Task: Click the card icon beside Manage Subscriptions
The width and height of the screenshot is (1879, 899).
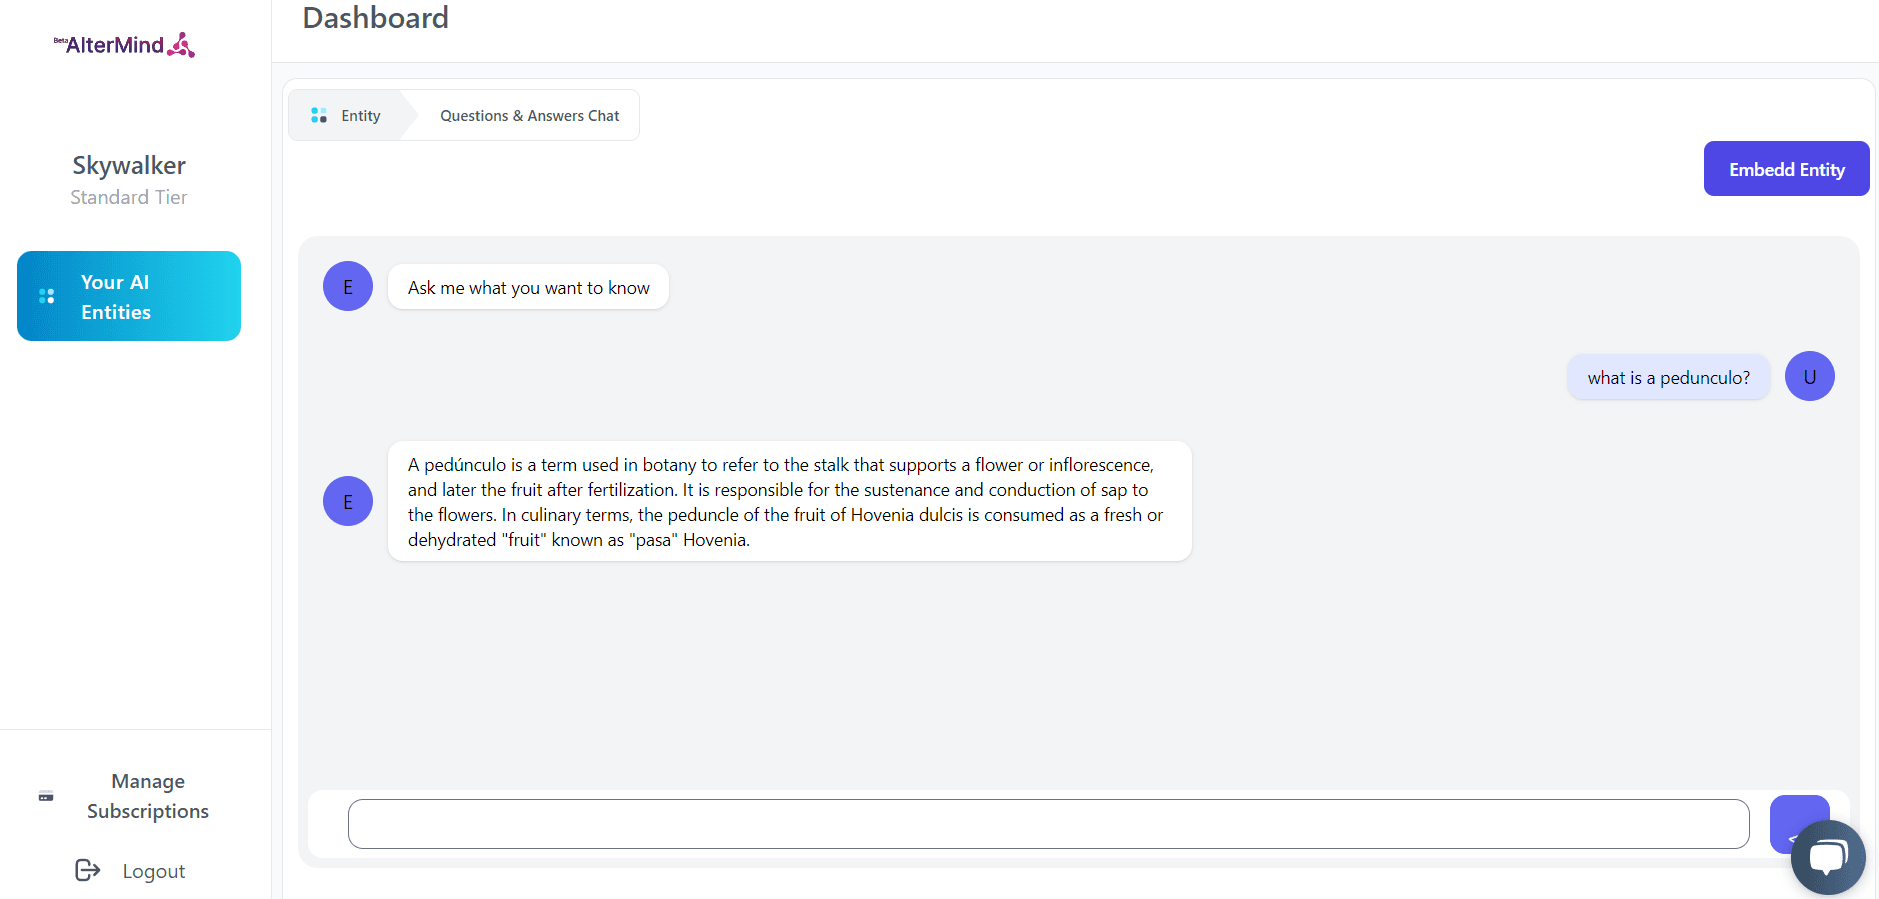Action: click(46, 796)
